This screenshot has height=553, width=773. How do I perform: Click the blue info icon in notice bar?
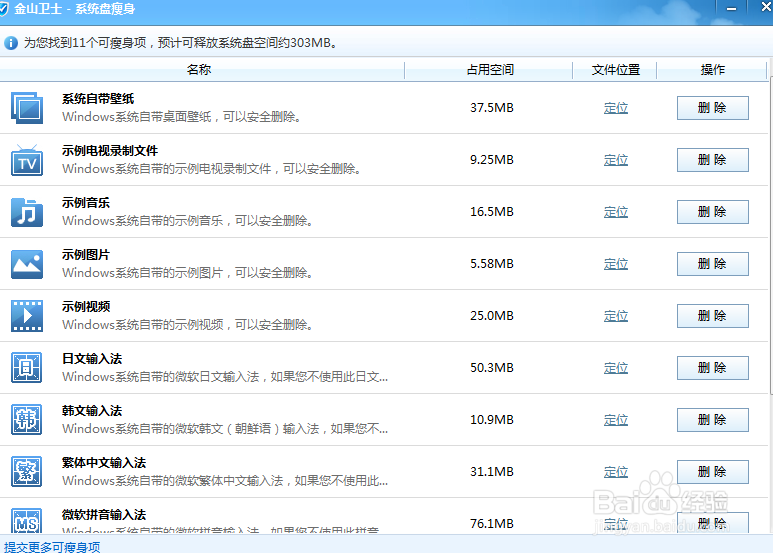[11, 43]
